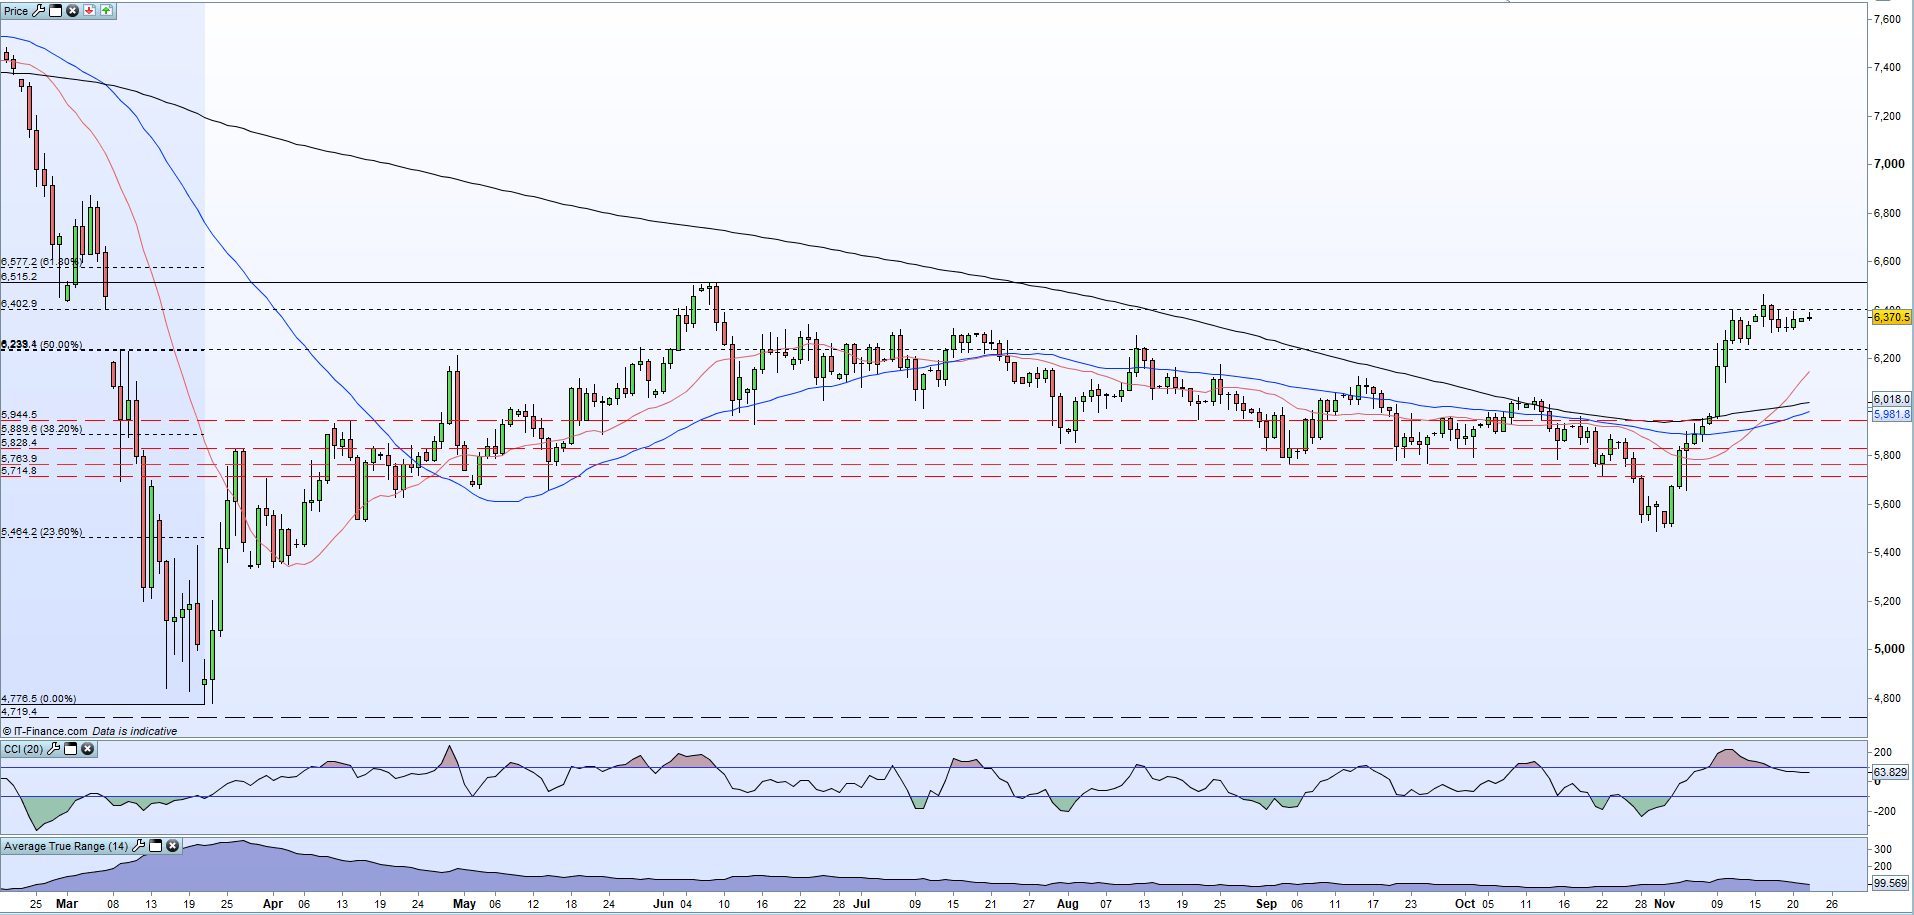Click the 6,402.9 level label
1914x915 pixels.
[19, 303]
